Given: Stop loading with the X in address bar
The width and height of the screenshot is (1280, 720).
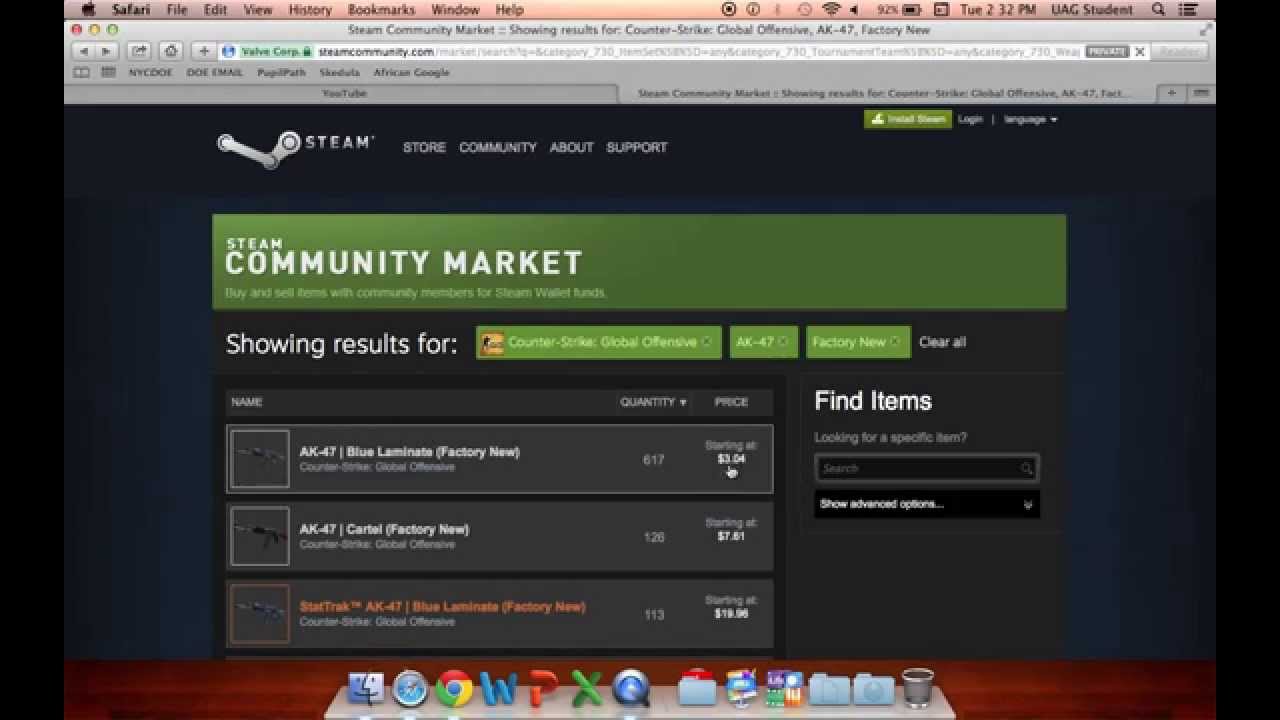Looking at the screenshot, I should point(1139,52).
